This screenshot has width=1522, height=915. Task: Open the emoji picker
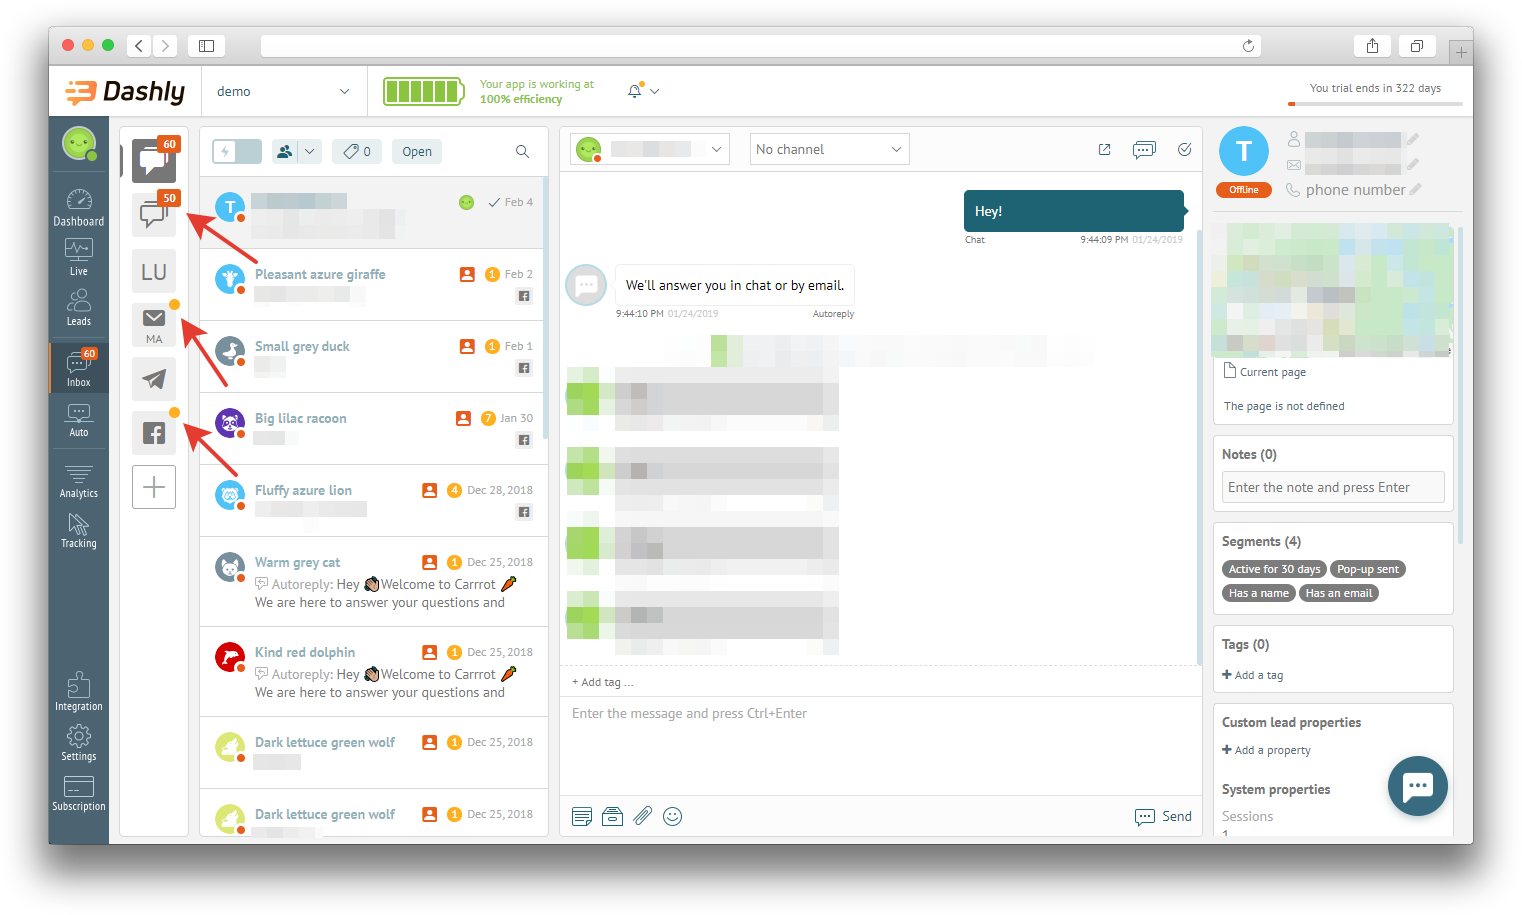(x=673, y=816)
